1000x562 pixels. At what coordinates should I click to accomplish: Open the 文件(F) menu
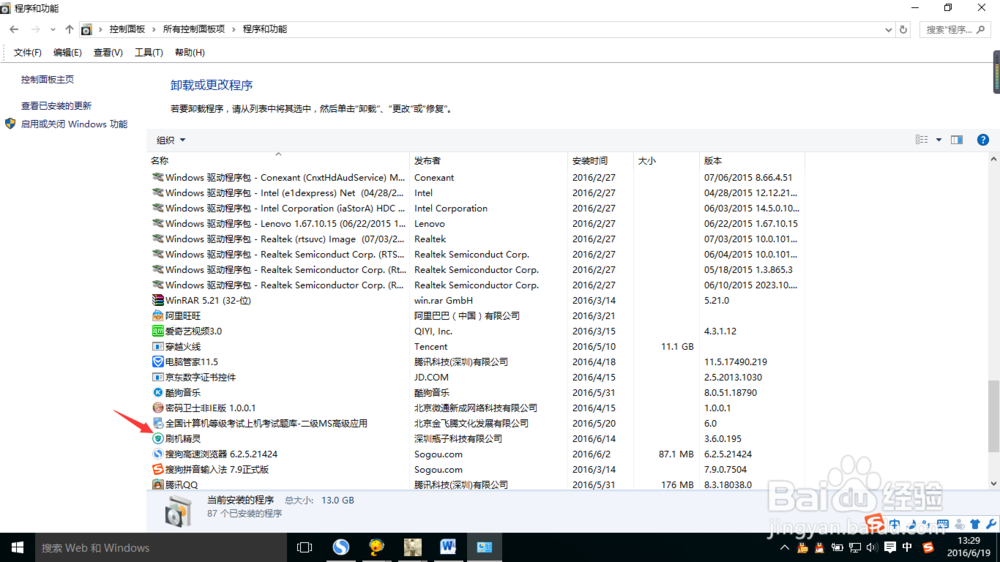pyautogui.click(x=27, y=53)
